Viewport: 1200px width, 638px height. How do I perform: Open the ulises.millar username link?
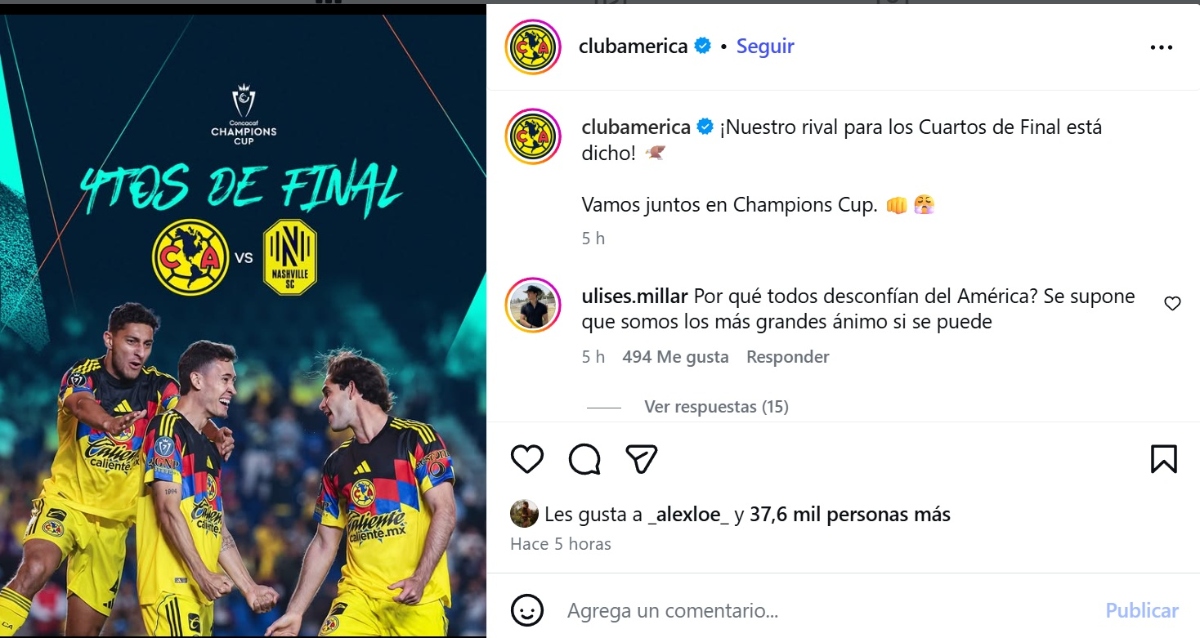pos(634,296)
